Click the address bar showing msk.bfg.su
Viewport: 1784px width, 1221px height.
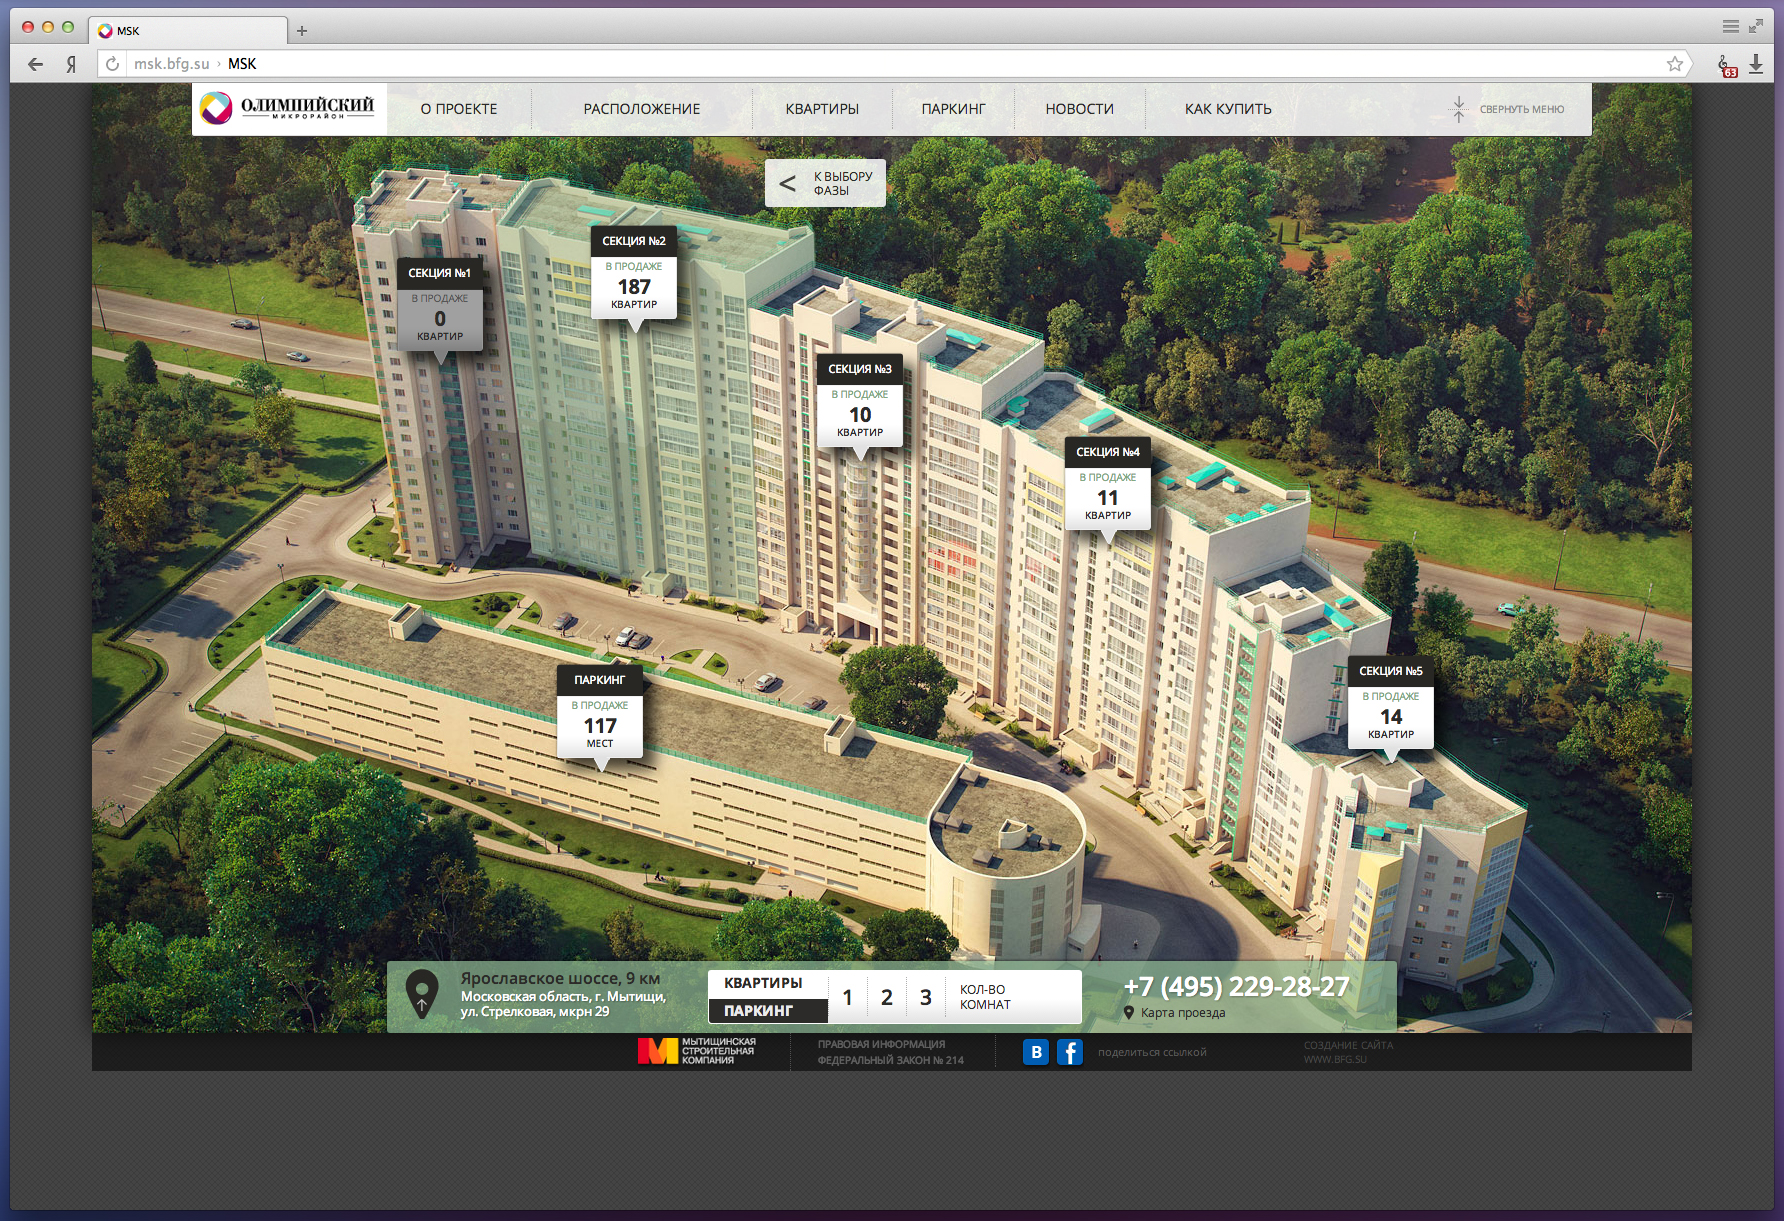(x=895, y=64)
